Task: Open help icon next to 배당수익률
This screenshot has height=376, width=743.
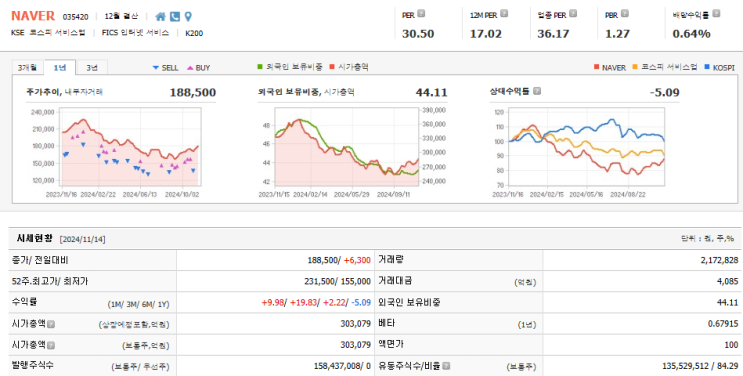Action: (x=716, y=14)
